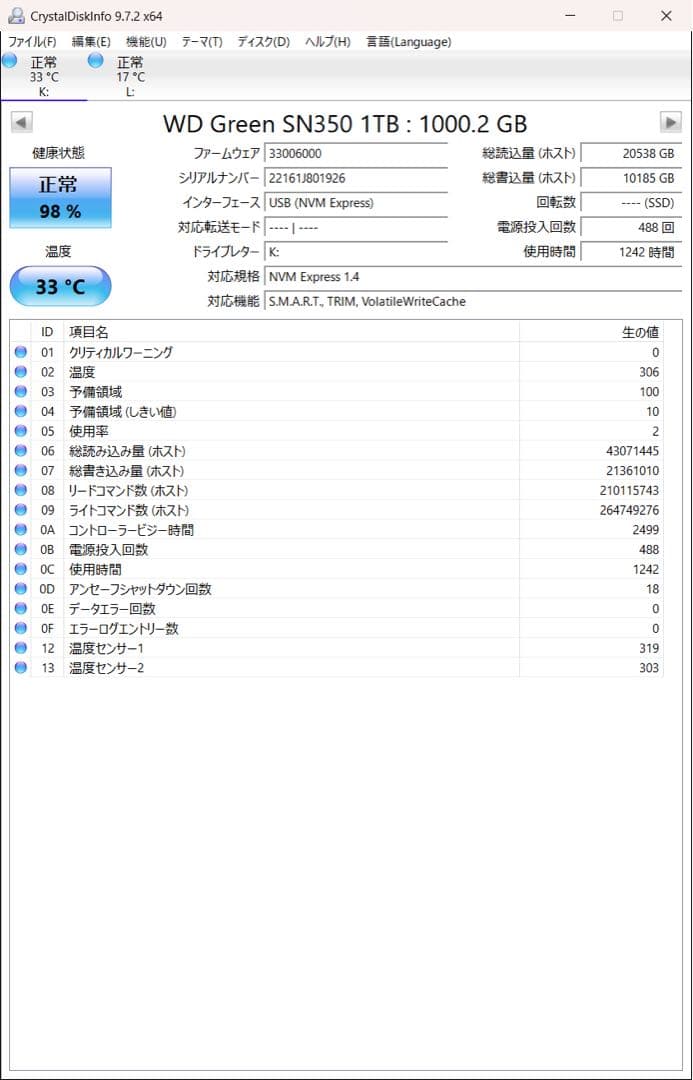This screenshot has height=1080, width=693.
Task: Click the 健康状態 label
Action: click(x=59, y=153)
